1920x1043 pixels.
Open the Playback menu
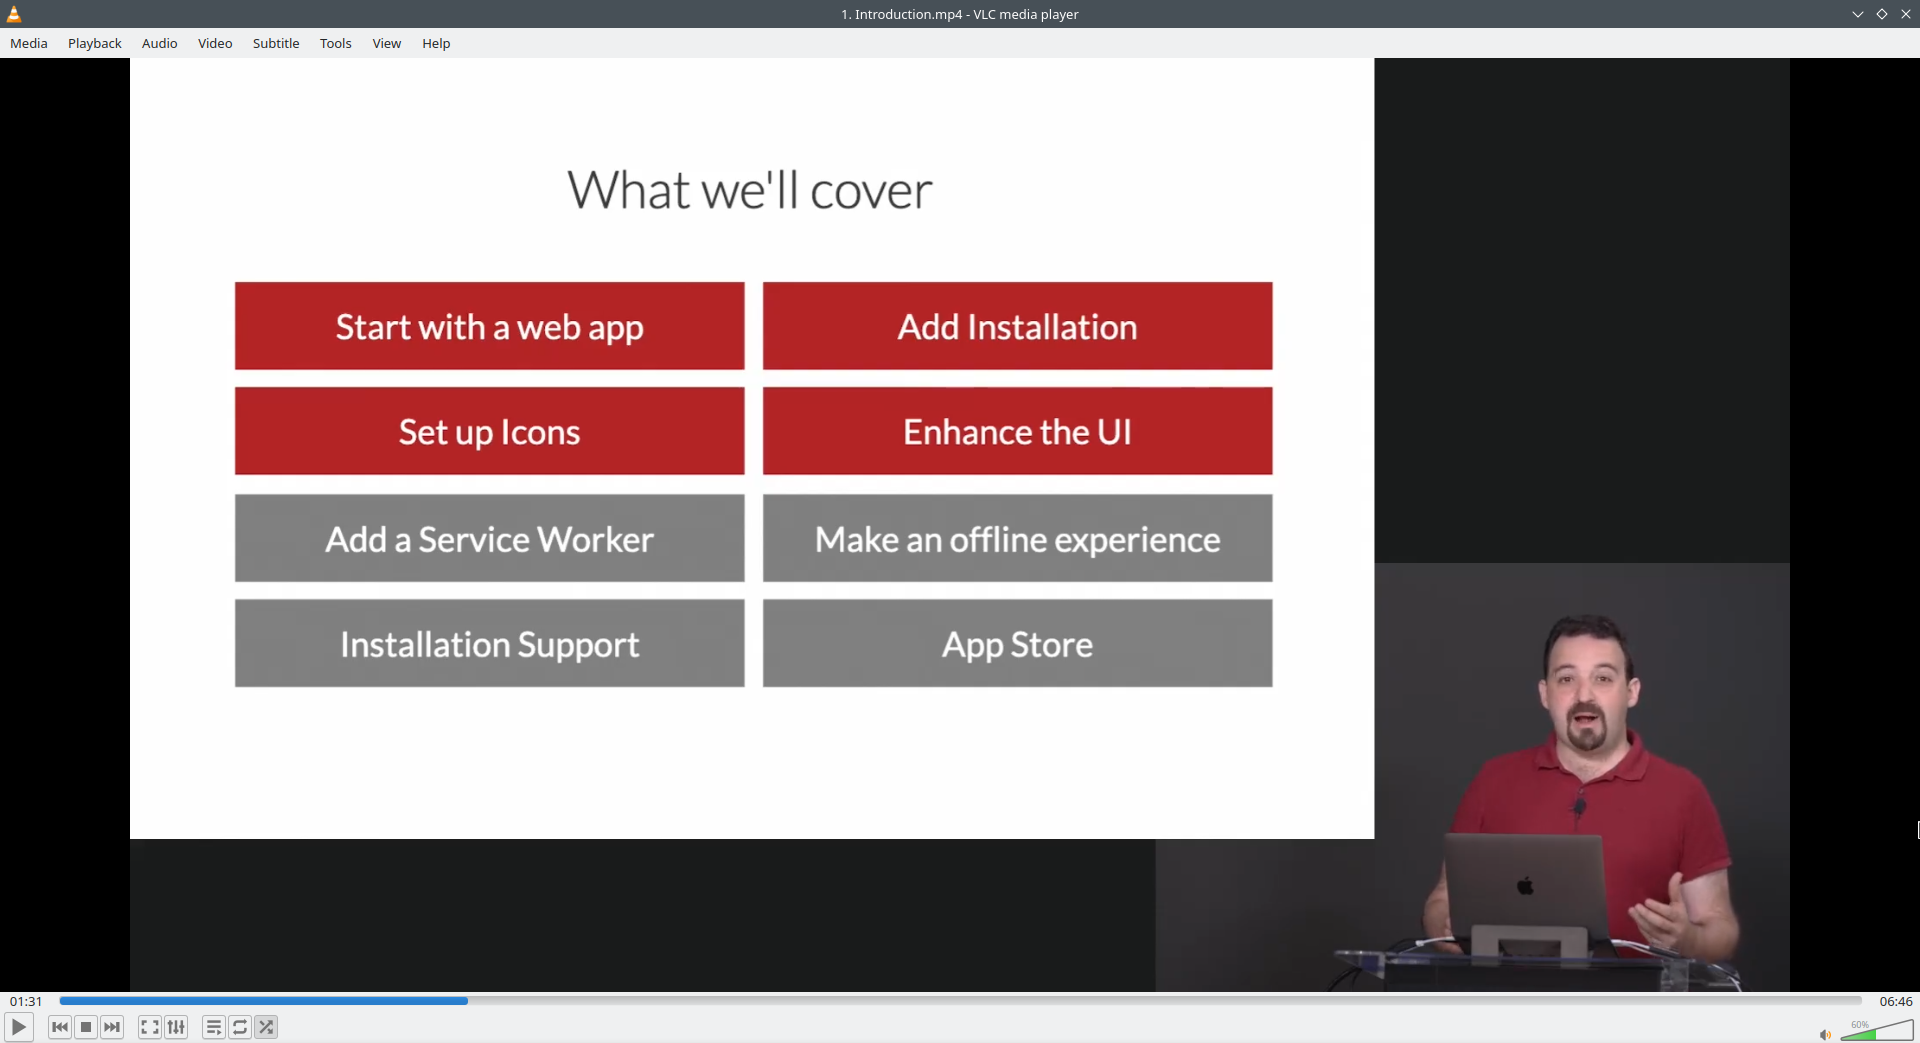point(95,43)
